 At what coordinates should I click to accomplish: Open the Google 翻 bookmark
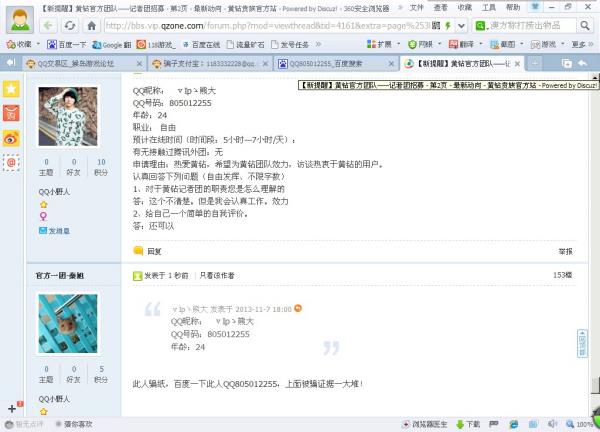[x=112, y=45]
